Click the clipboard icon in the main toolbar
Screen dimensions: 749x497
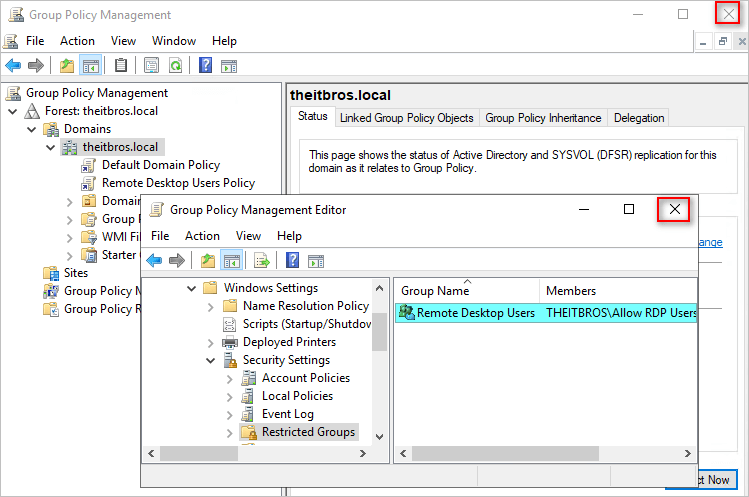pos(121,66)
